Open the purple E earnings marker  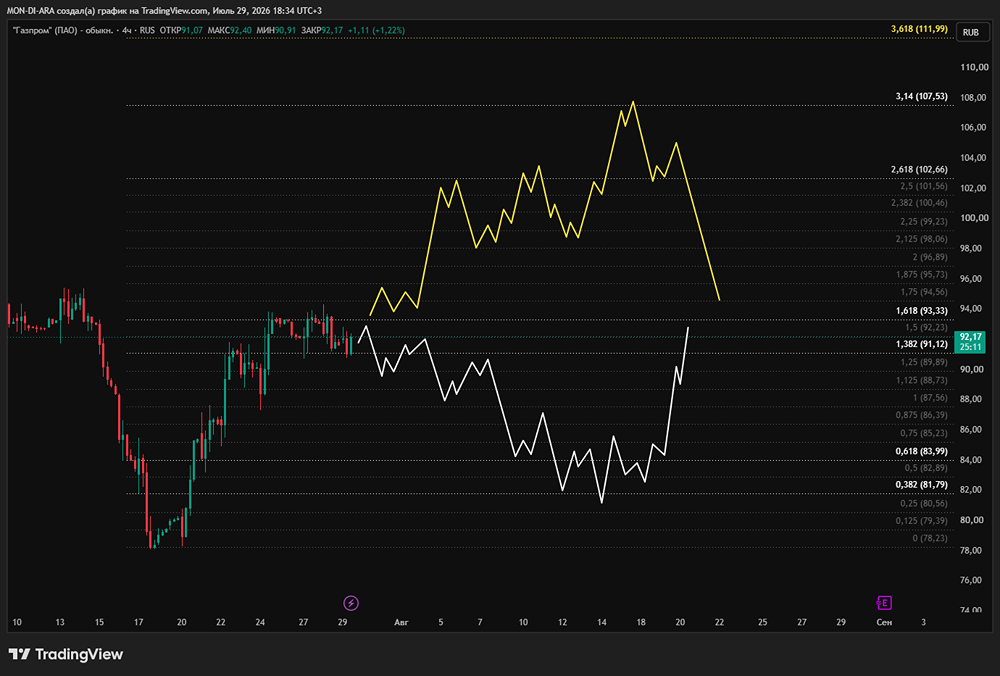pos(884,603)
